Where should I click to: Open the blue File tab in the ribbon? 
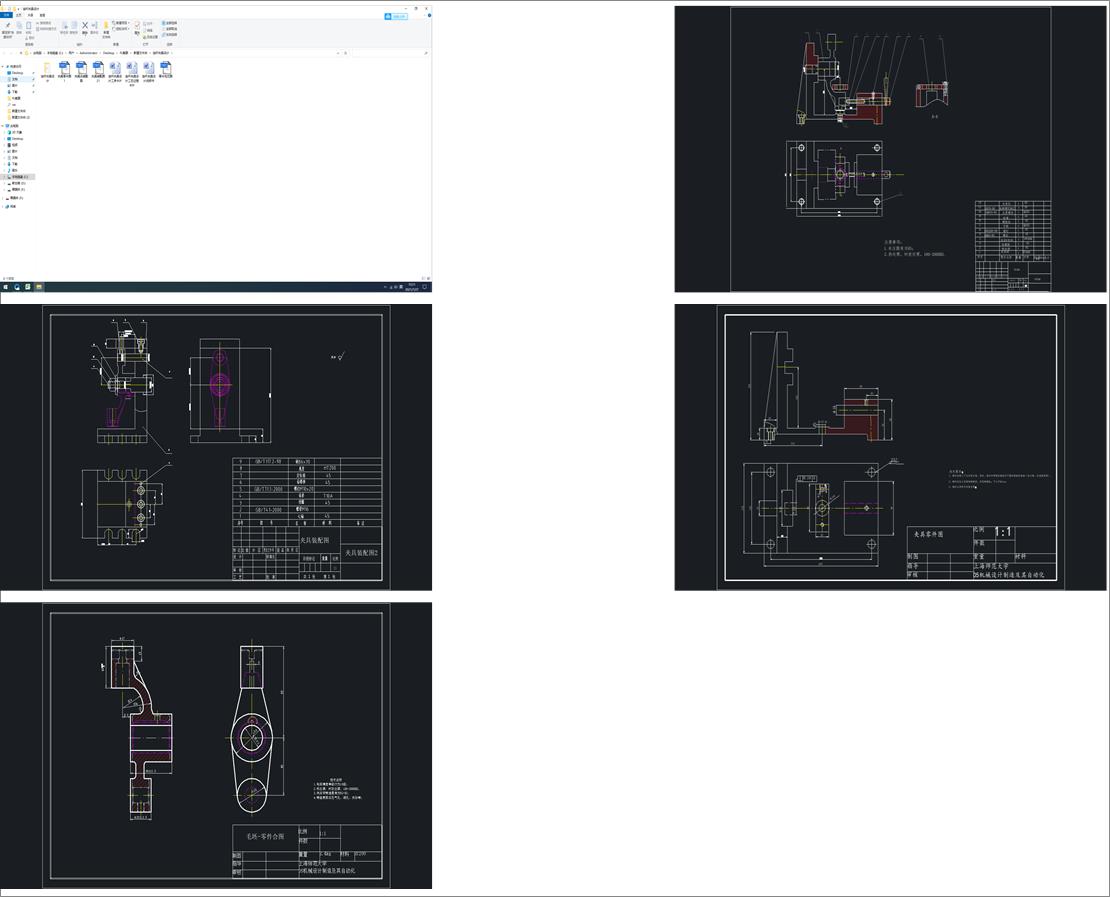pos(6,15)
